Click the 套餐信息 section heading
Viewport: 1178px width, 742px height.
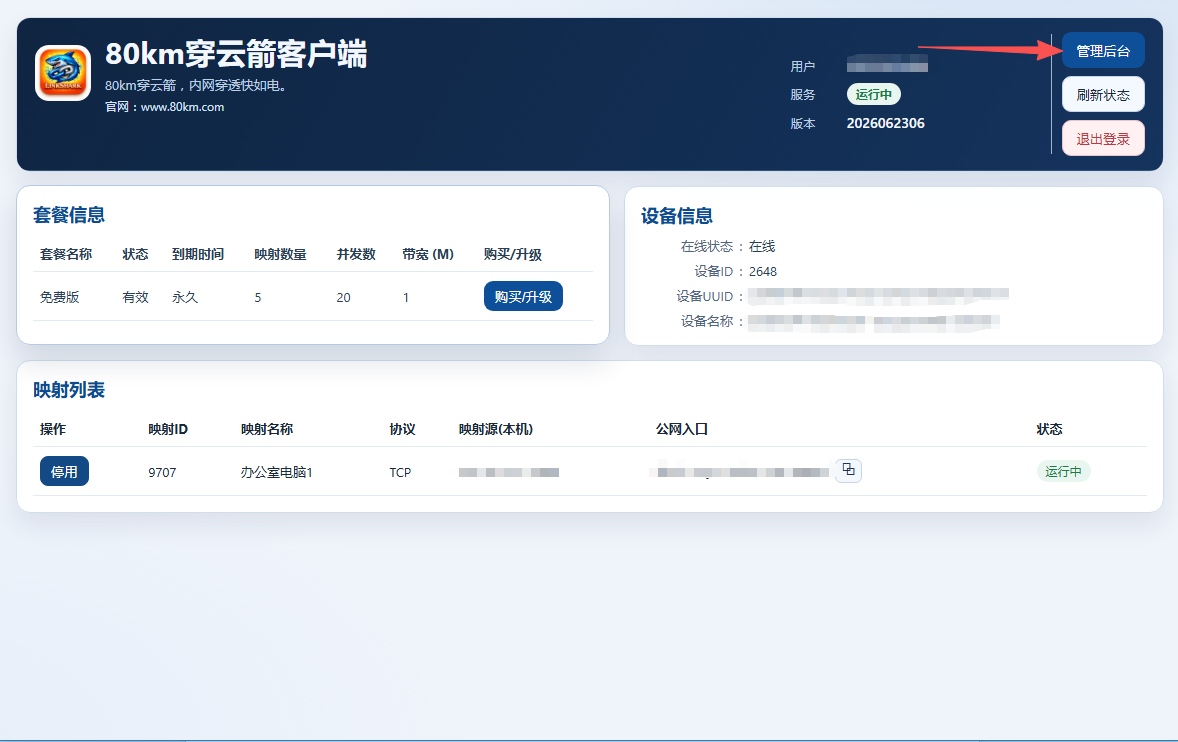click(69, 215)
